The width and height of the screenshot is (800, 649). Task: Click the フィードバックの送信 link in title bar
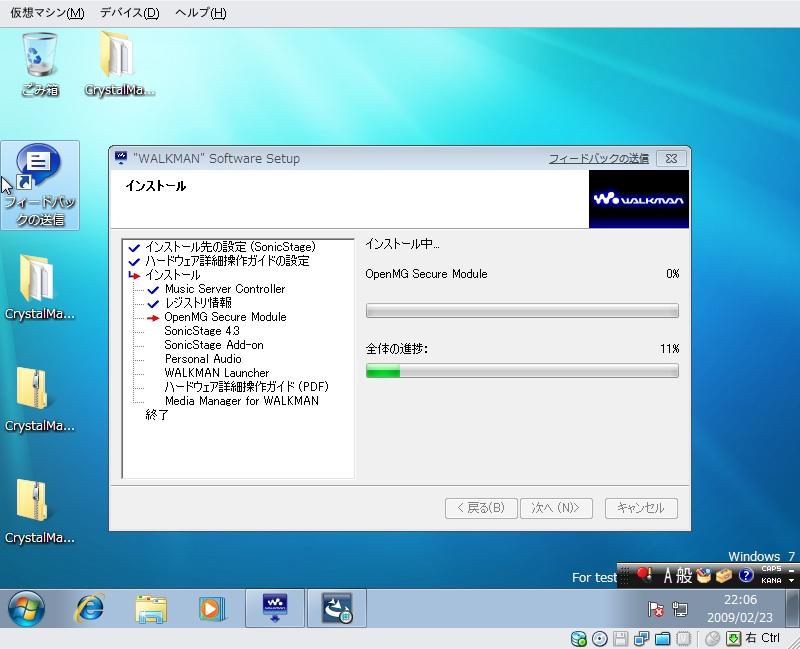click(598, 158)
